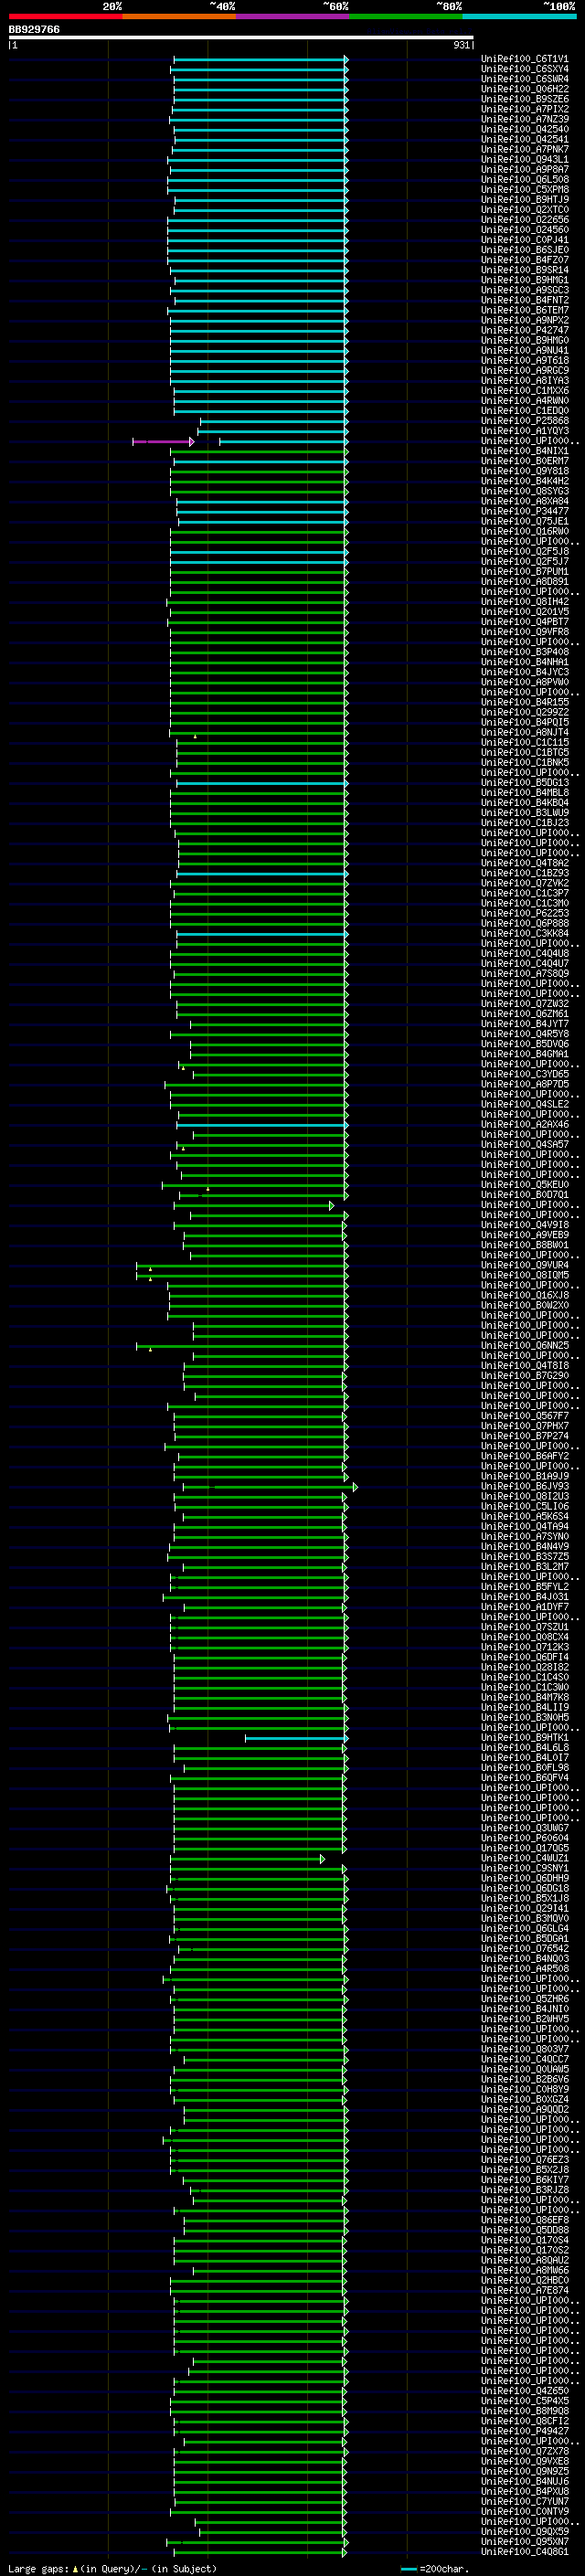Select label UniRef100_C3YD65
Screen dimensions: 585x2576
pos(524,1074)
